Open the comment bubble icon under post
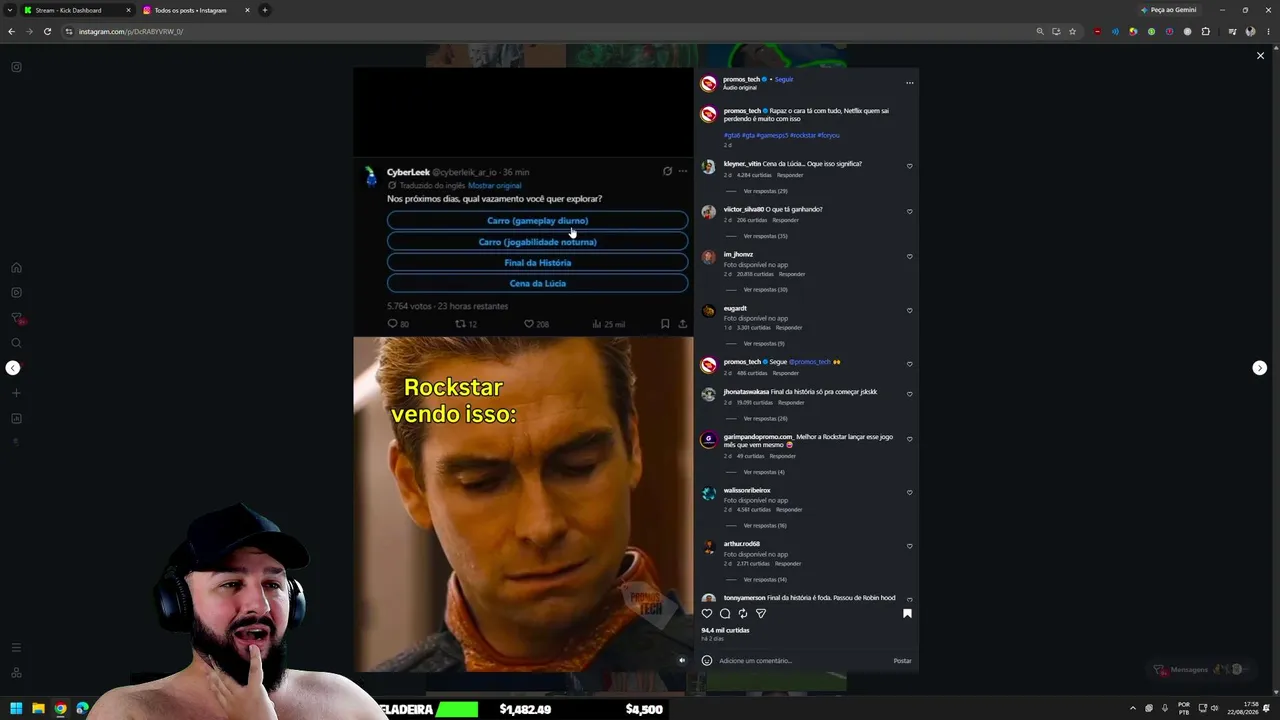 tap(725, 614)
